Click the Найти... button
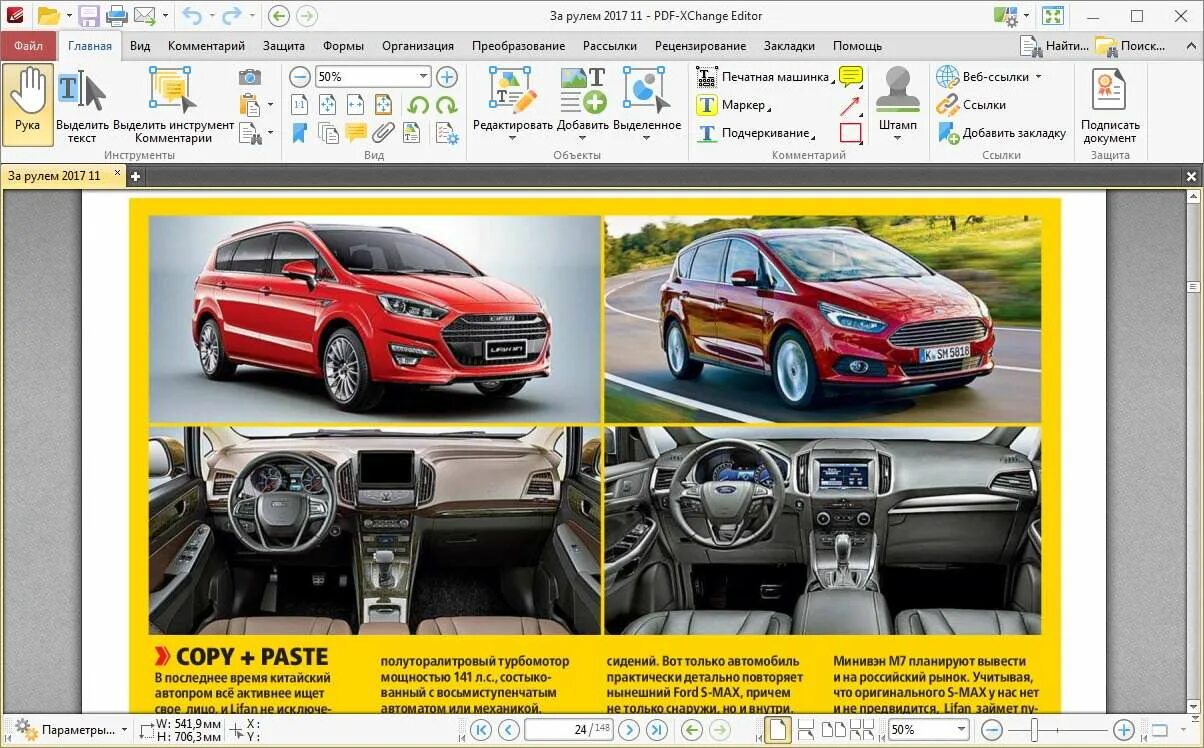Screen dimensions: 1204x748 1055,46
